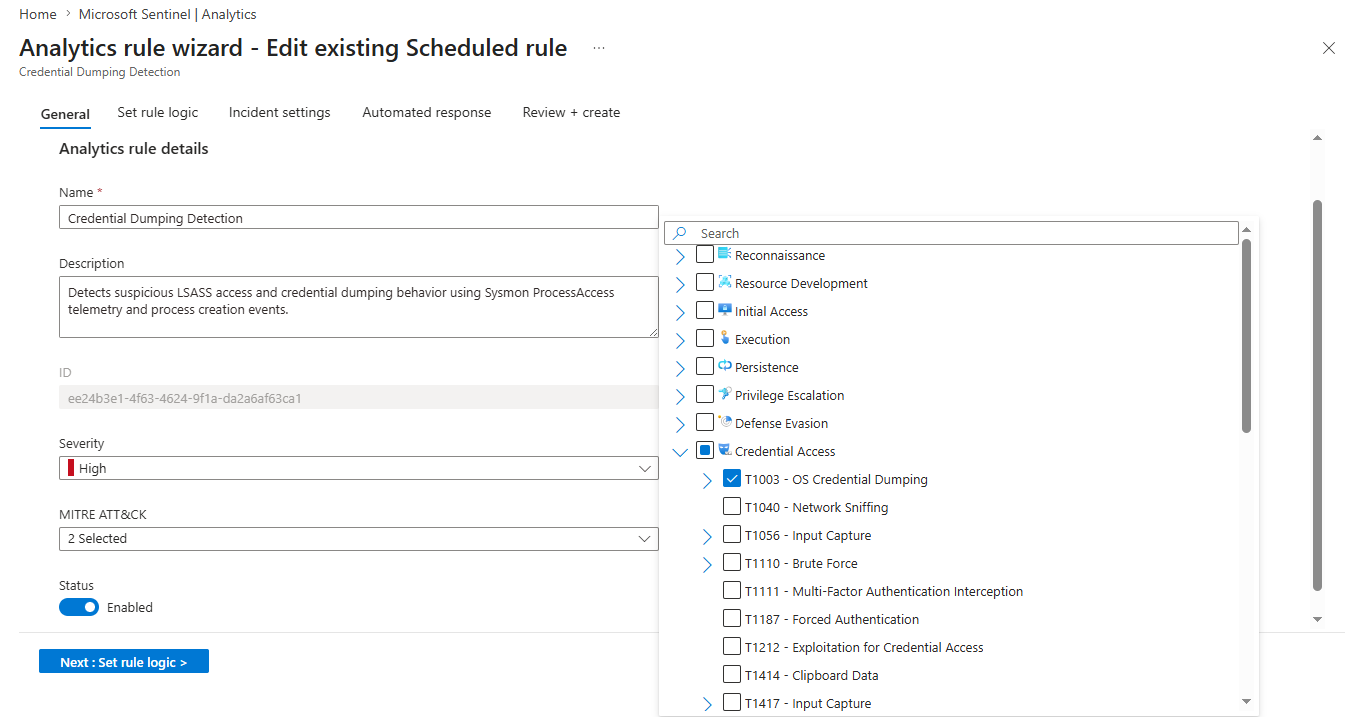Check T1040 - Network Sniffing checkbox
Screen dimensions: 1365x717
click(x=732, y=507)
